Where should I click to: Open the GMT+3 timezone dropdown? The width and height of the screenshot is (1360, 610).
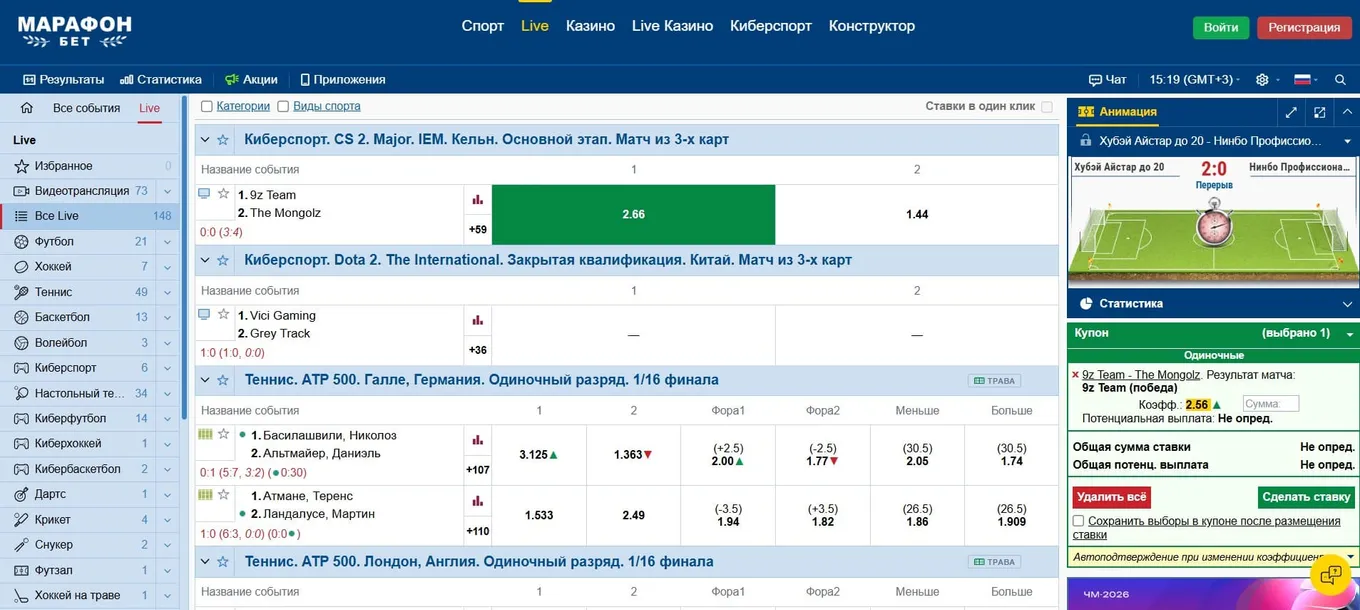point(1195,80)
